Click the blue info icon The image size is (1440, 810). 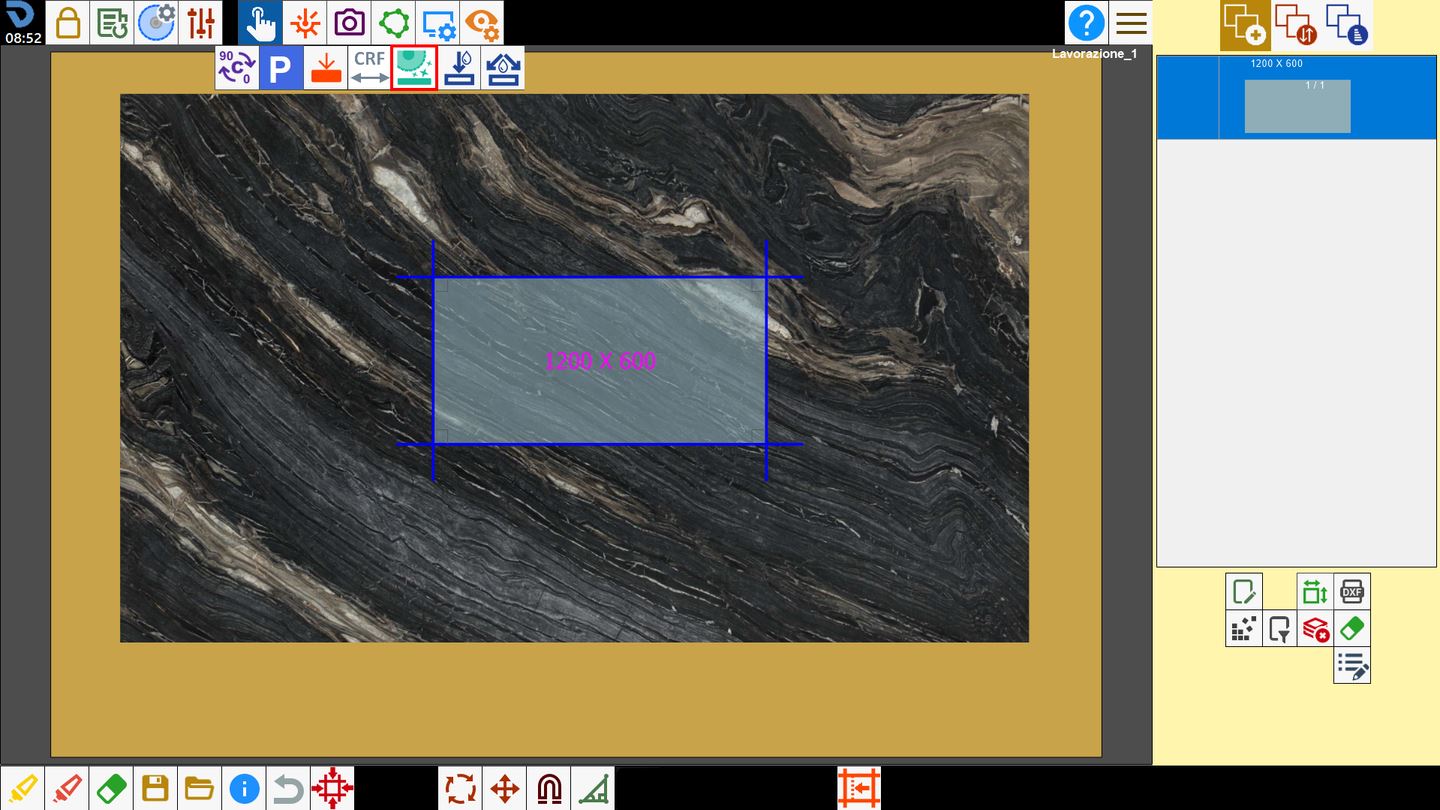(244, 788)
